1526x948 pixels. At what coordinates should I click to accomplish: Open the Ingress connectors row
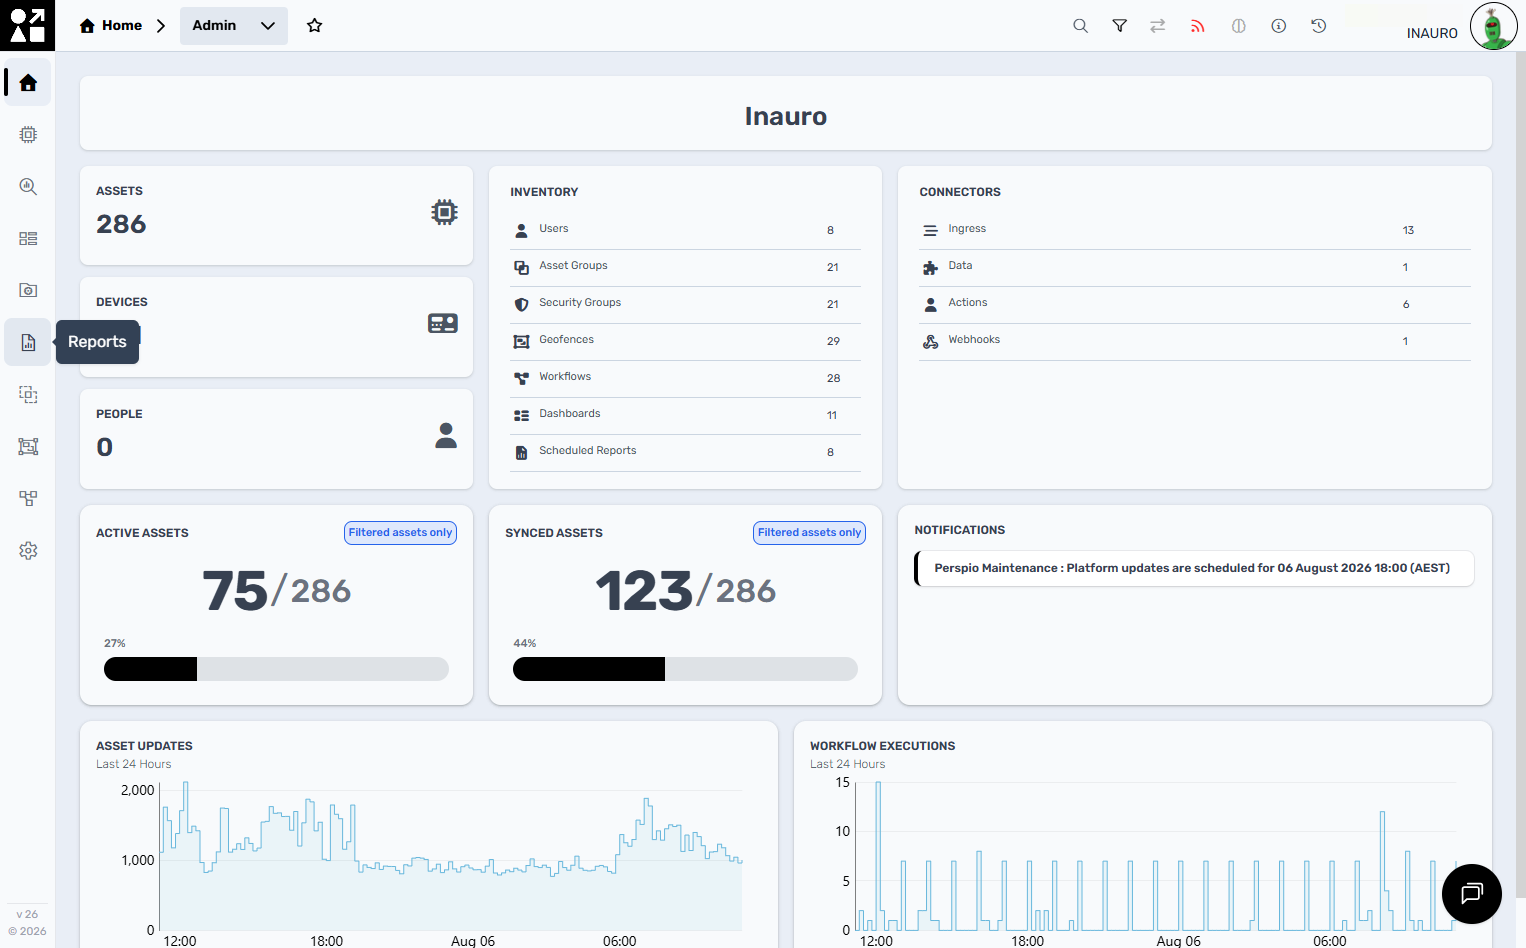point(1195,230)
